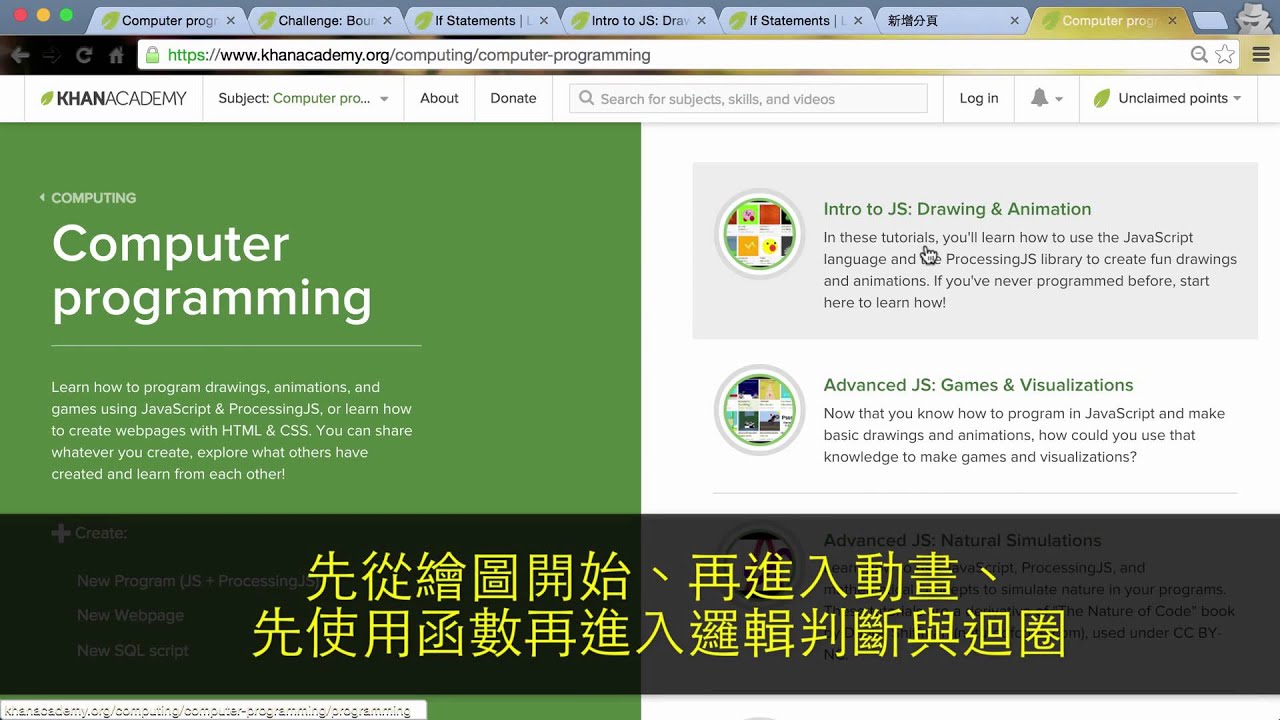Open notifications bell icon
Viewport: 1280px width, 720px height.
click(x=1040, y=98)
